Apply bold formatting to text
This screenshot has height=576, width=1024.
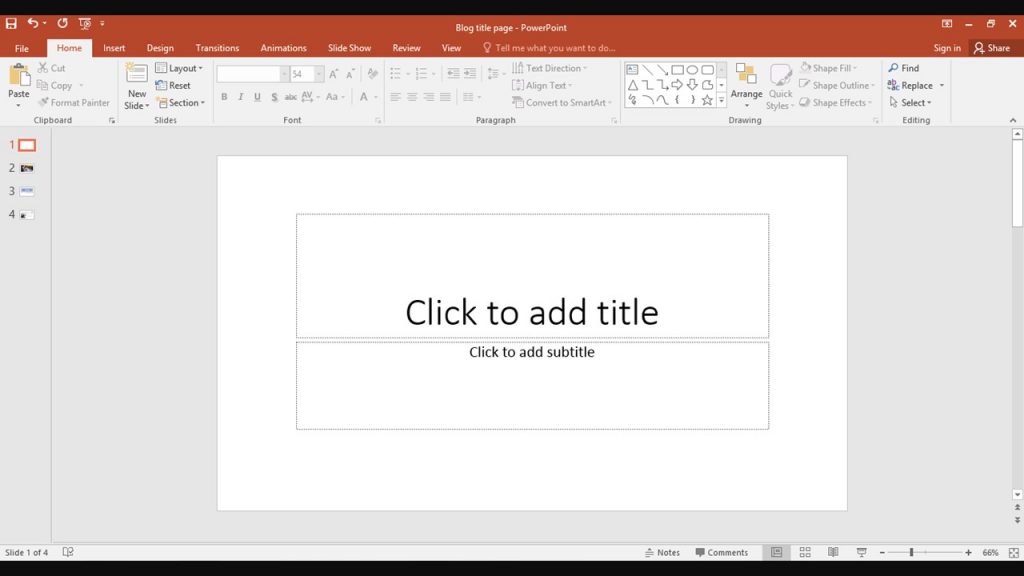224,97
